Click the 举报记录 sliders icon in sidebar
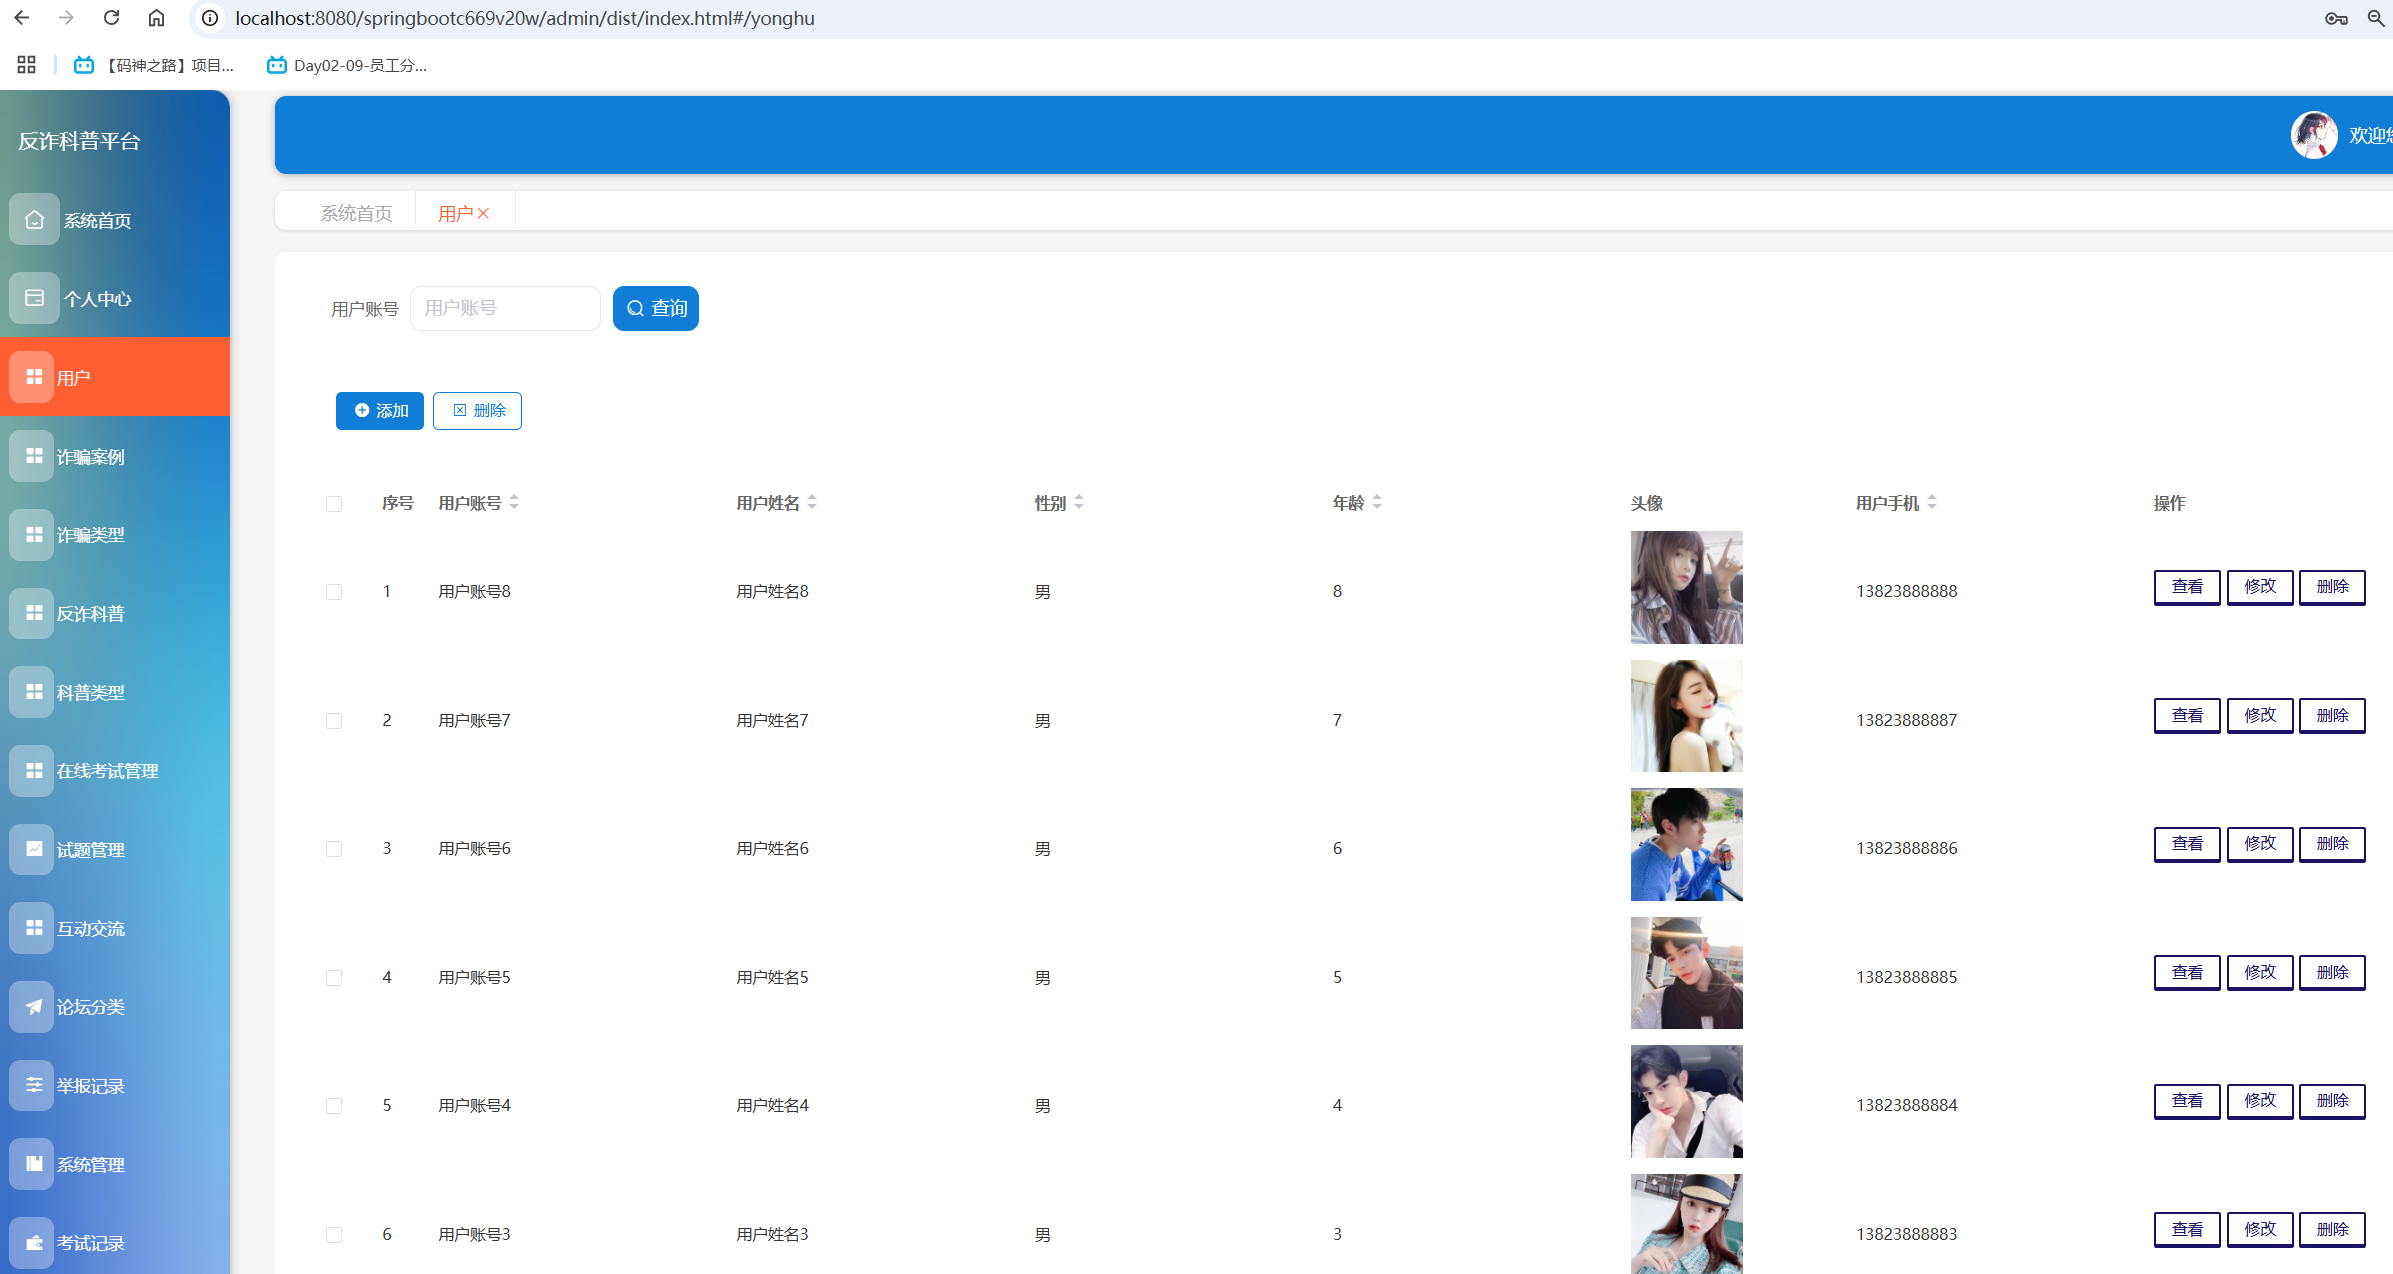 pyautogui.click(x=34, y=1085)
